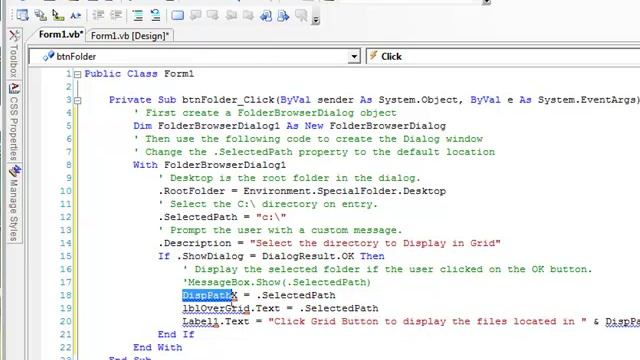Viewport: 640px width, 360px height.
Task: Click the Dim FolderBrowserDialog1 declaration line
Action: [x=289, y=126]
